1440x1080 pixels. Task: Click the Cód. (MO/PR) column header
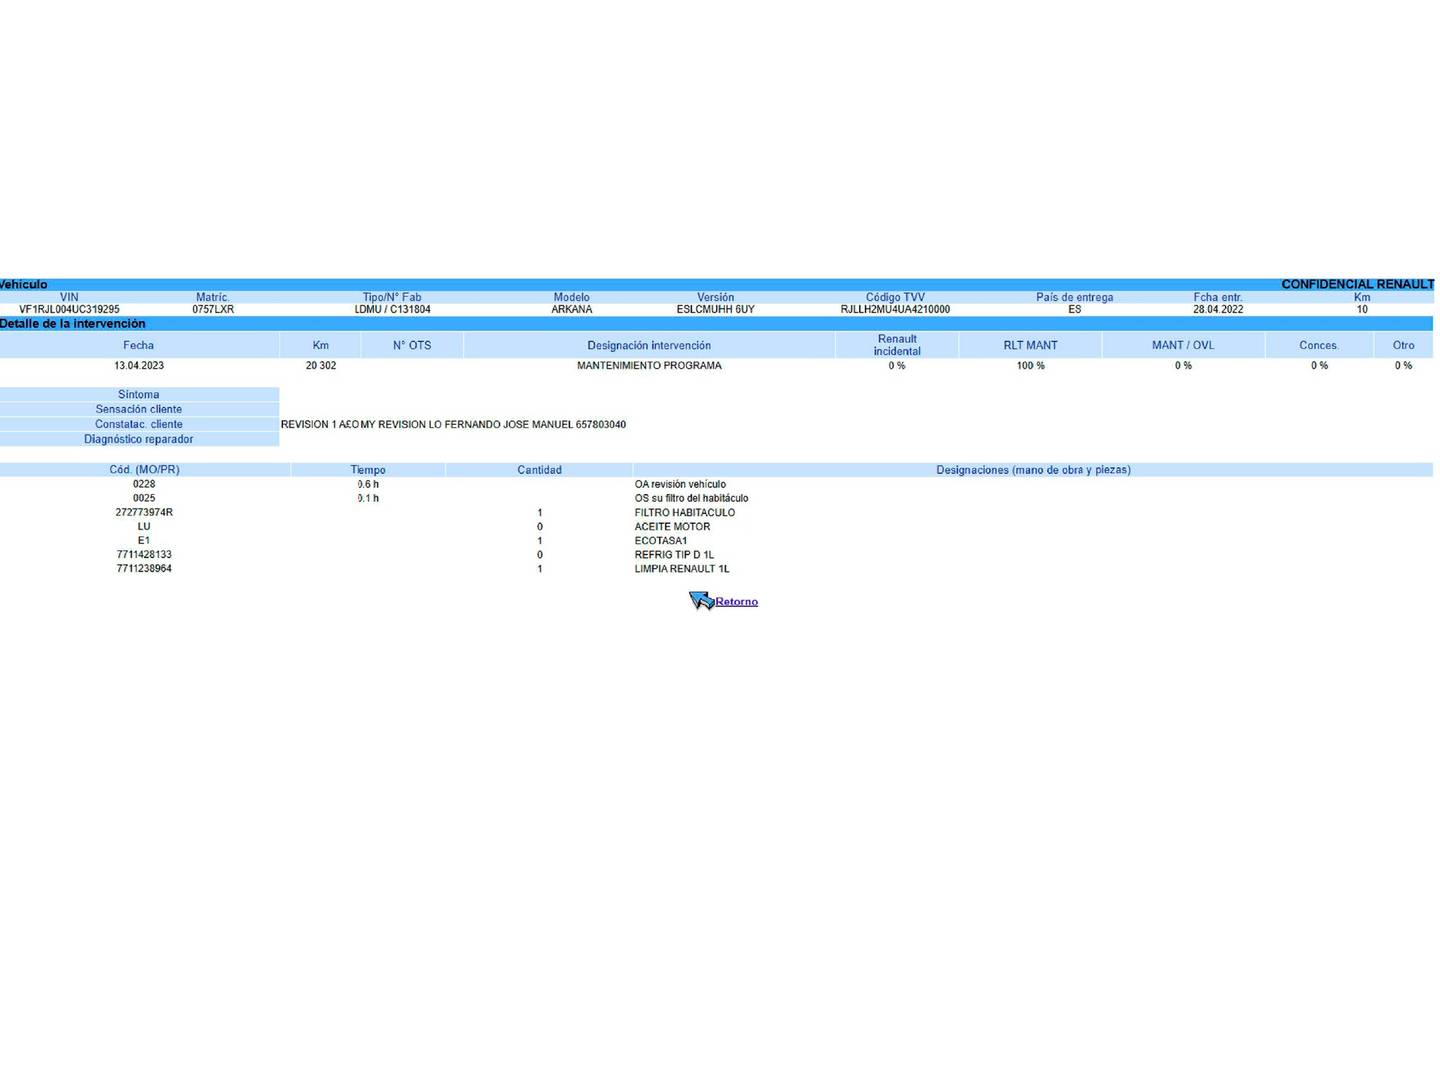point(145,470)
